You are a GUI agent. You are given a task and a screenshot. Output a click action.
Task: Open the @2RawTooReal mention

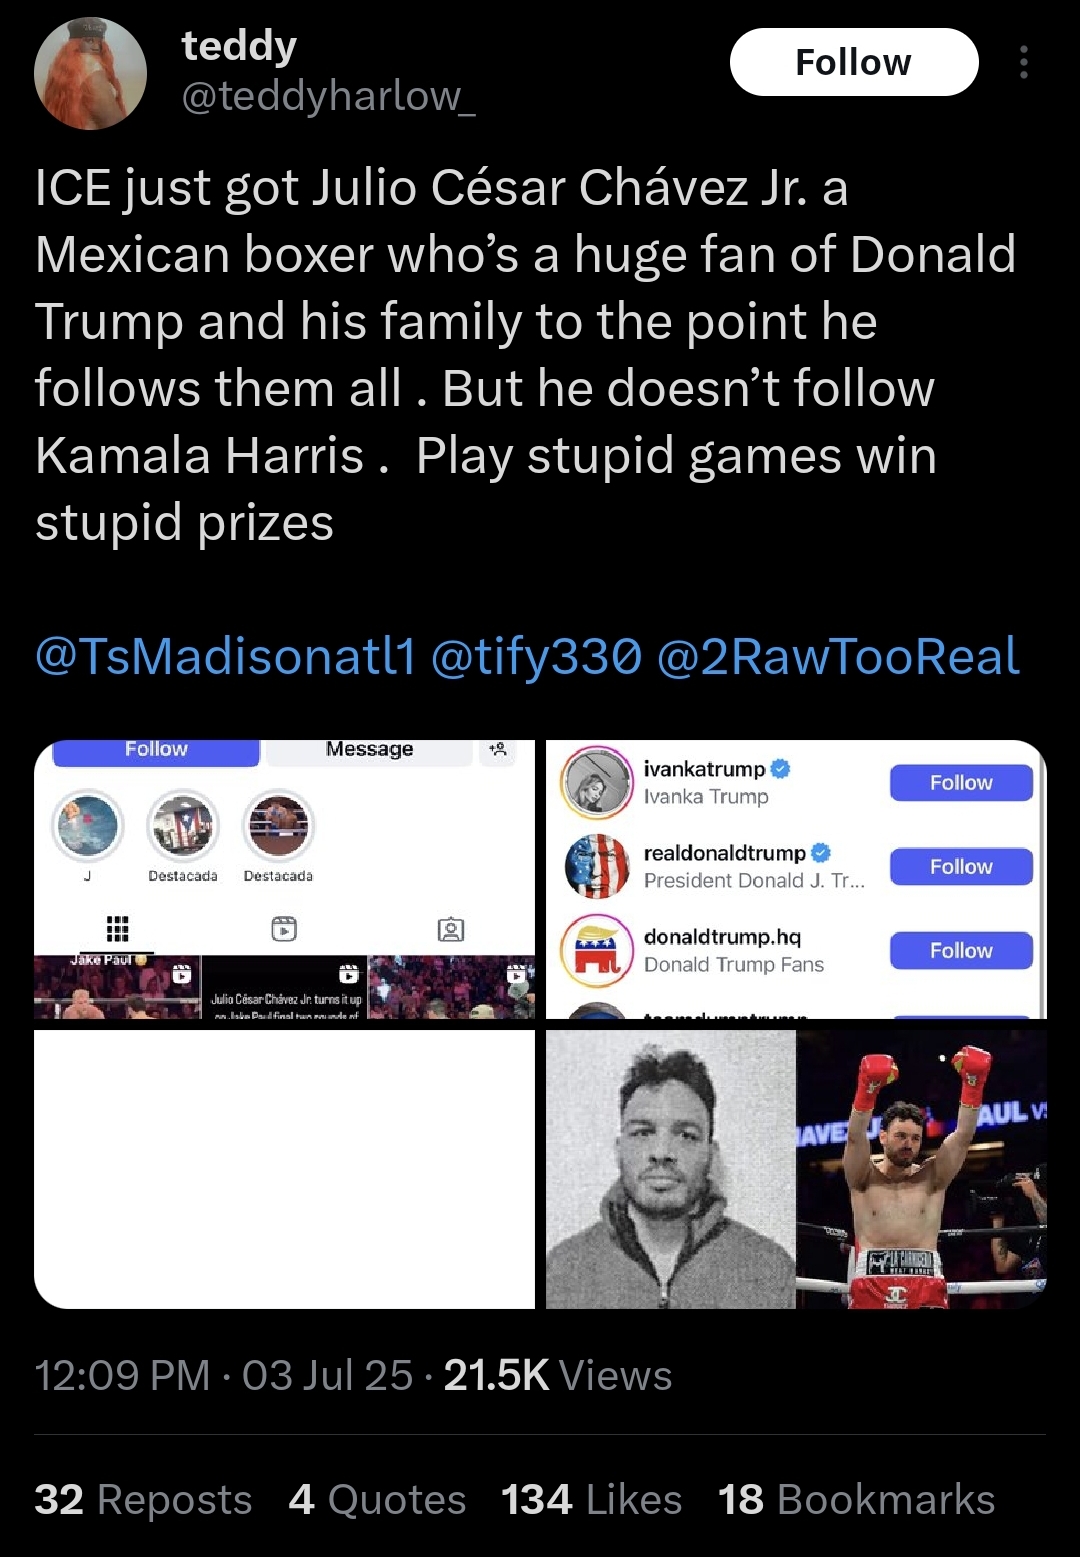click(x=838, y=656)
